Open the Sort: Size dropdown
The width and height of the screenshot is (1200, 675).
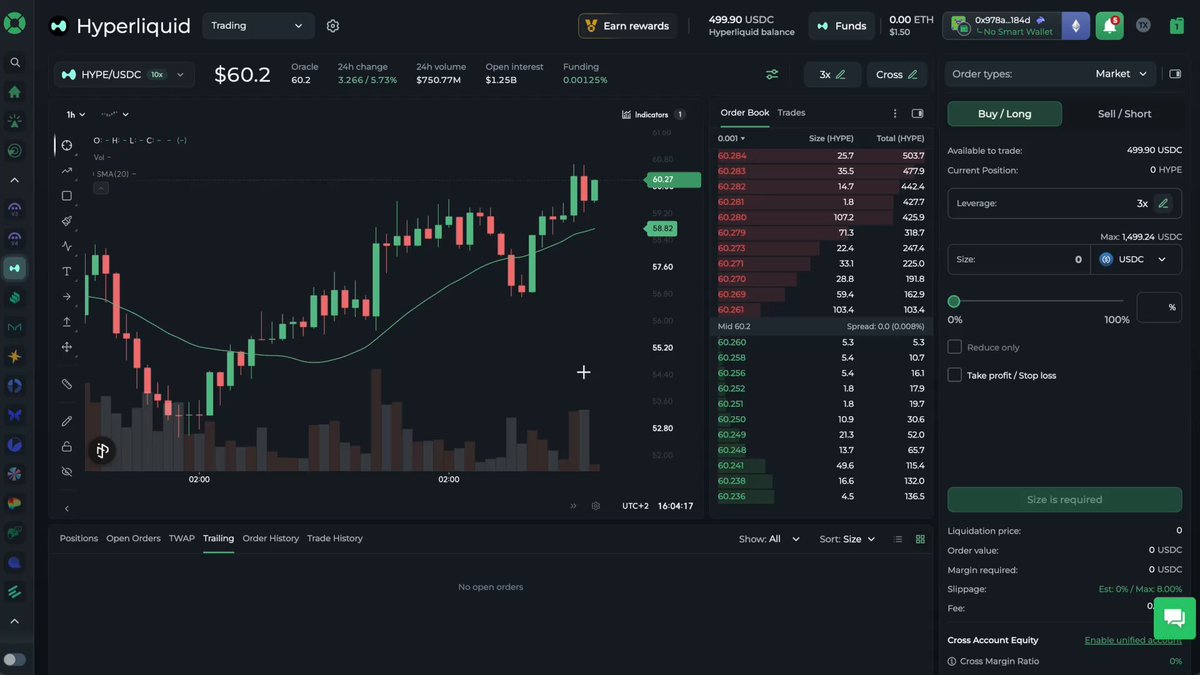point(847,539)
